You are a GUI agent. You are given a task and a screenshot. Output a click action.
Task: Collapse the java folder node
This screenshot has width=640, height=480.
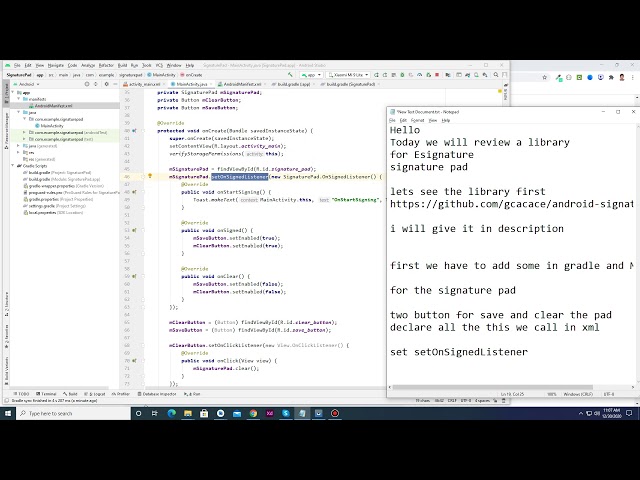[x=19, y=112]
